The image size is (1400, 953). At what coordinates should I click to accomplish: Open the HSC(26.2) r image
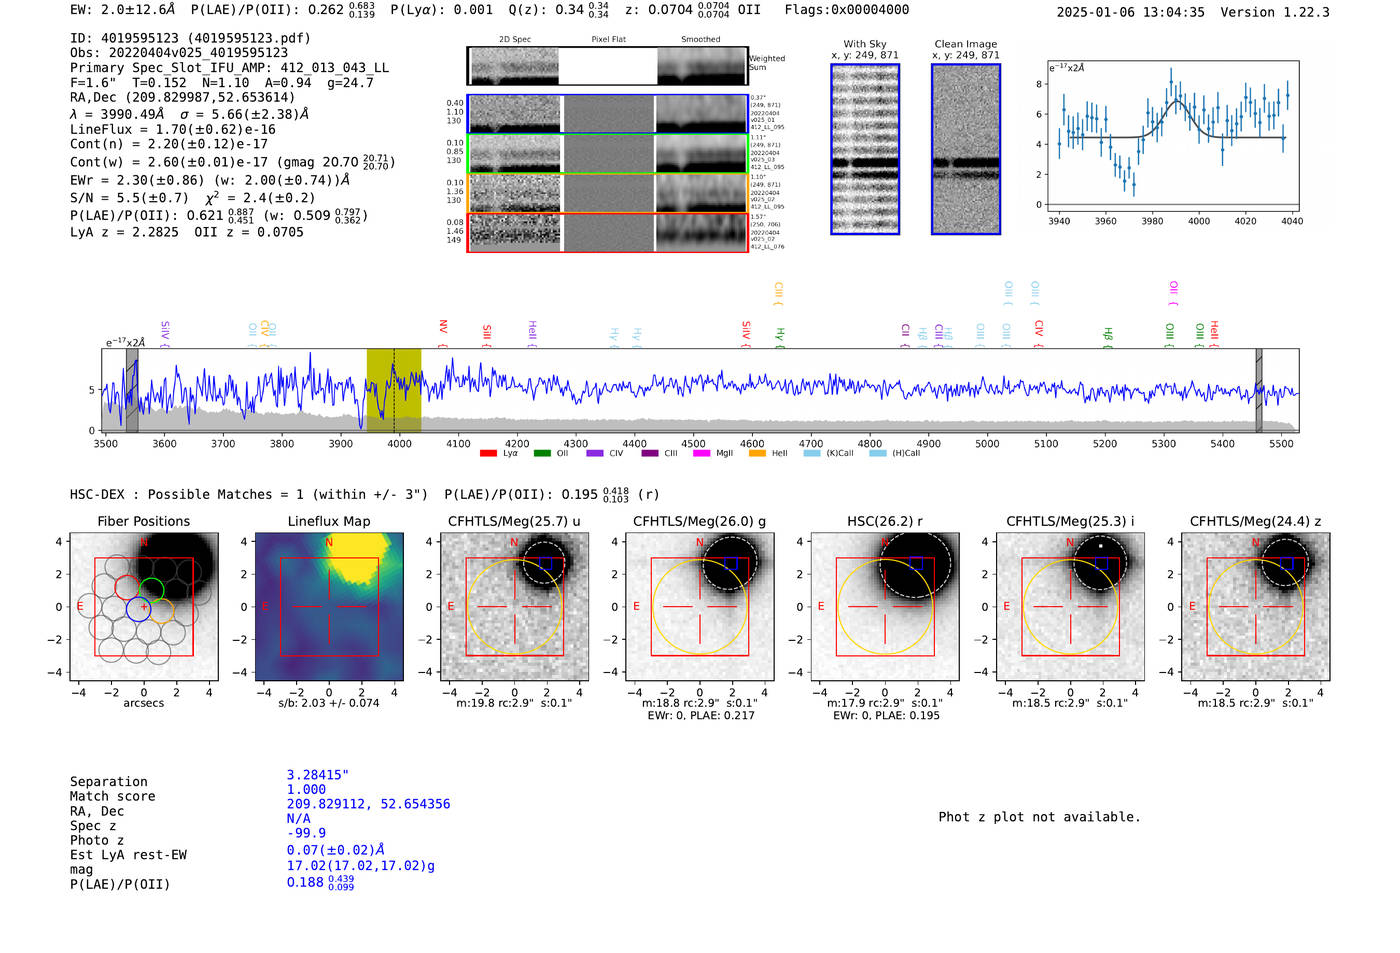click(x=885, y=607)
